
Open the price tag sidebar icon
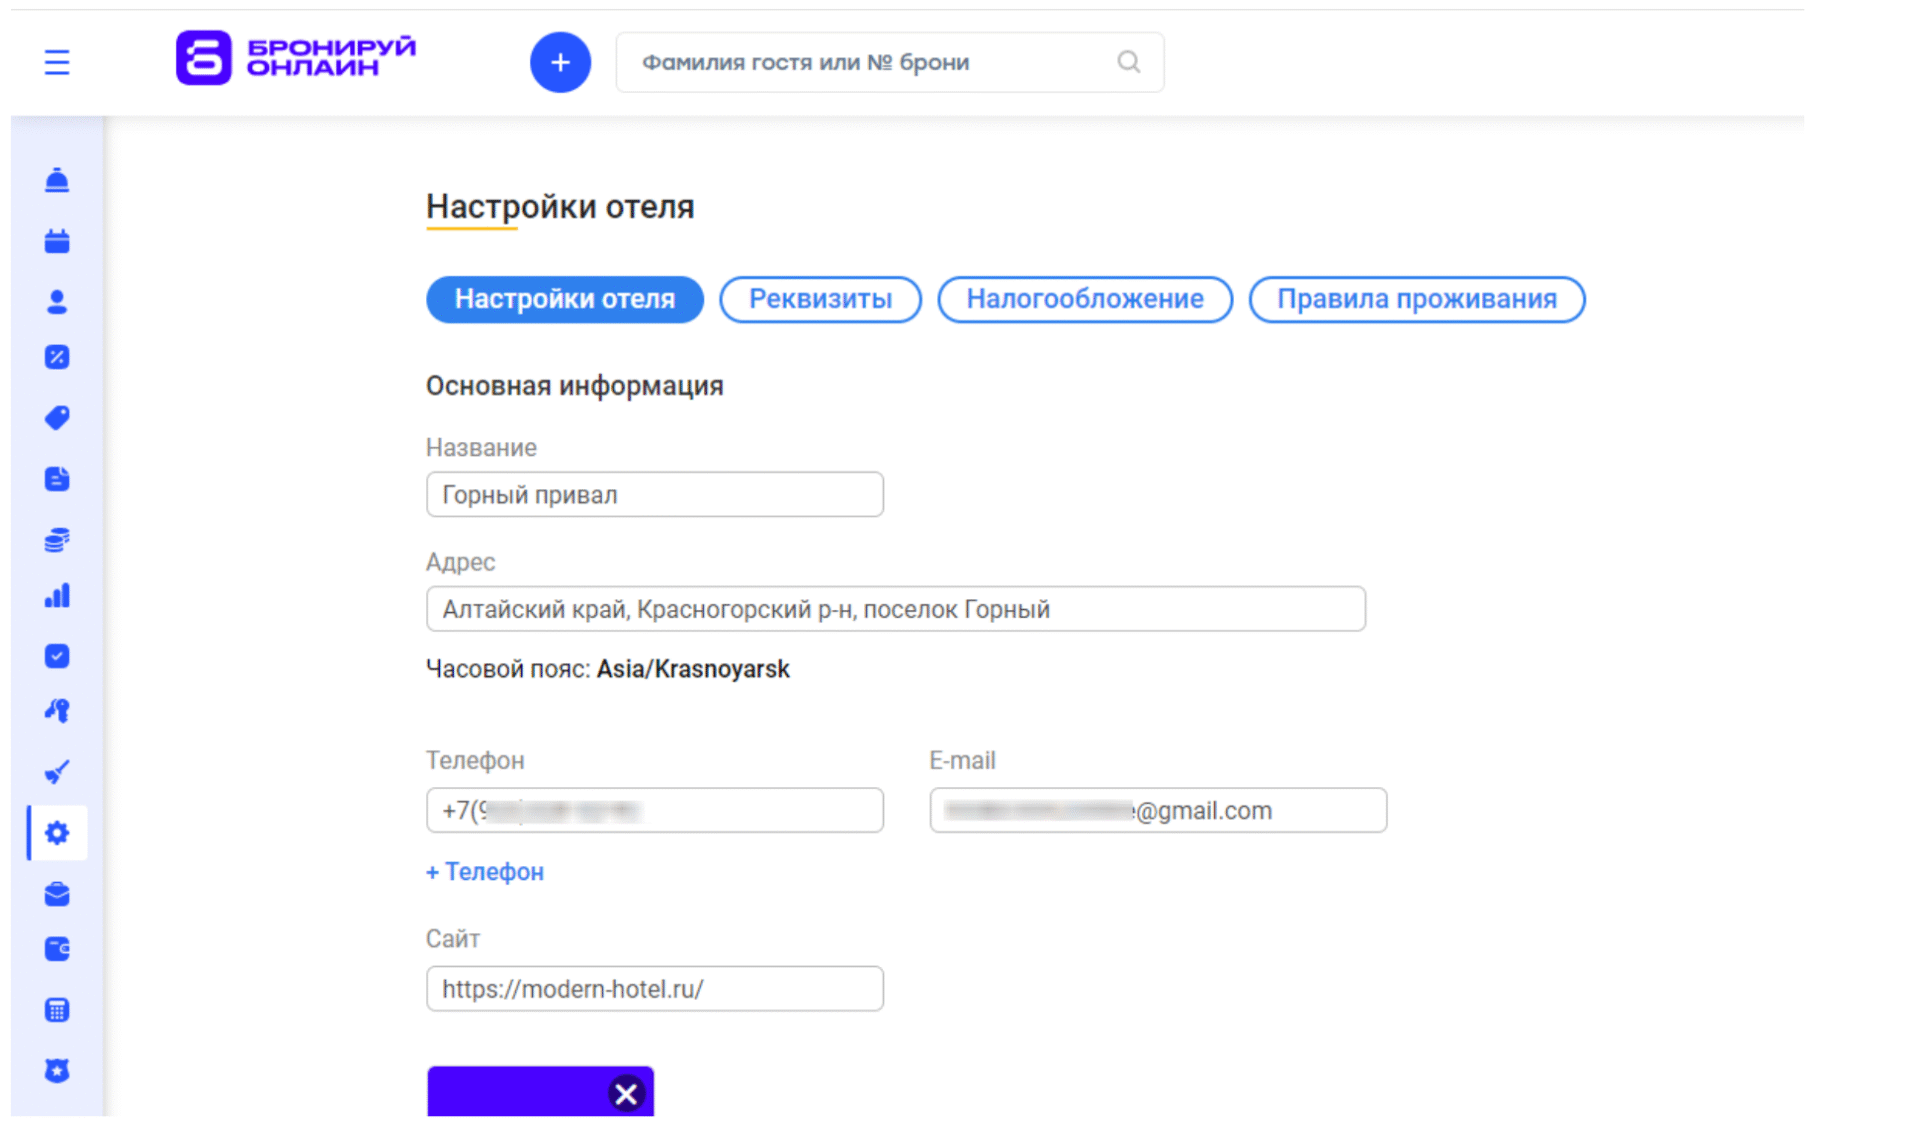point(57,418)
